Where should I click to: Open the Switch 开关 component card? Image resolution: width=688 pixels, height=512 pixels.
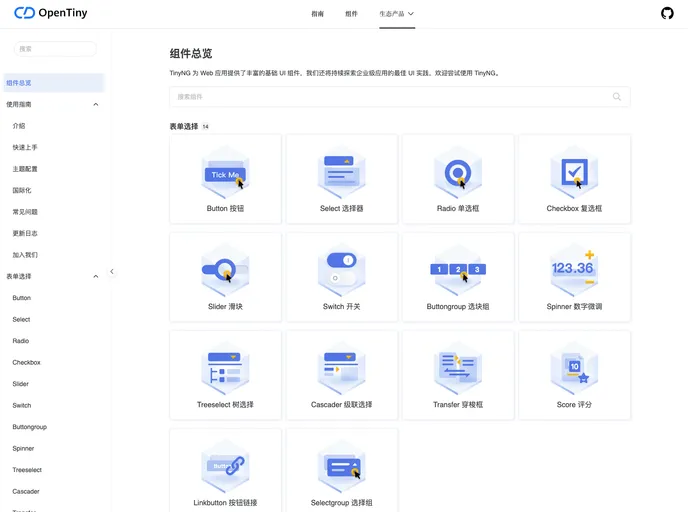pyautogui.click(x=342, y=277)
